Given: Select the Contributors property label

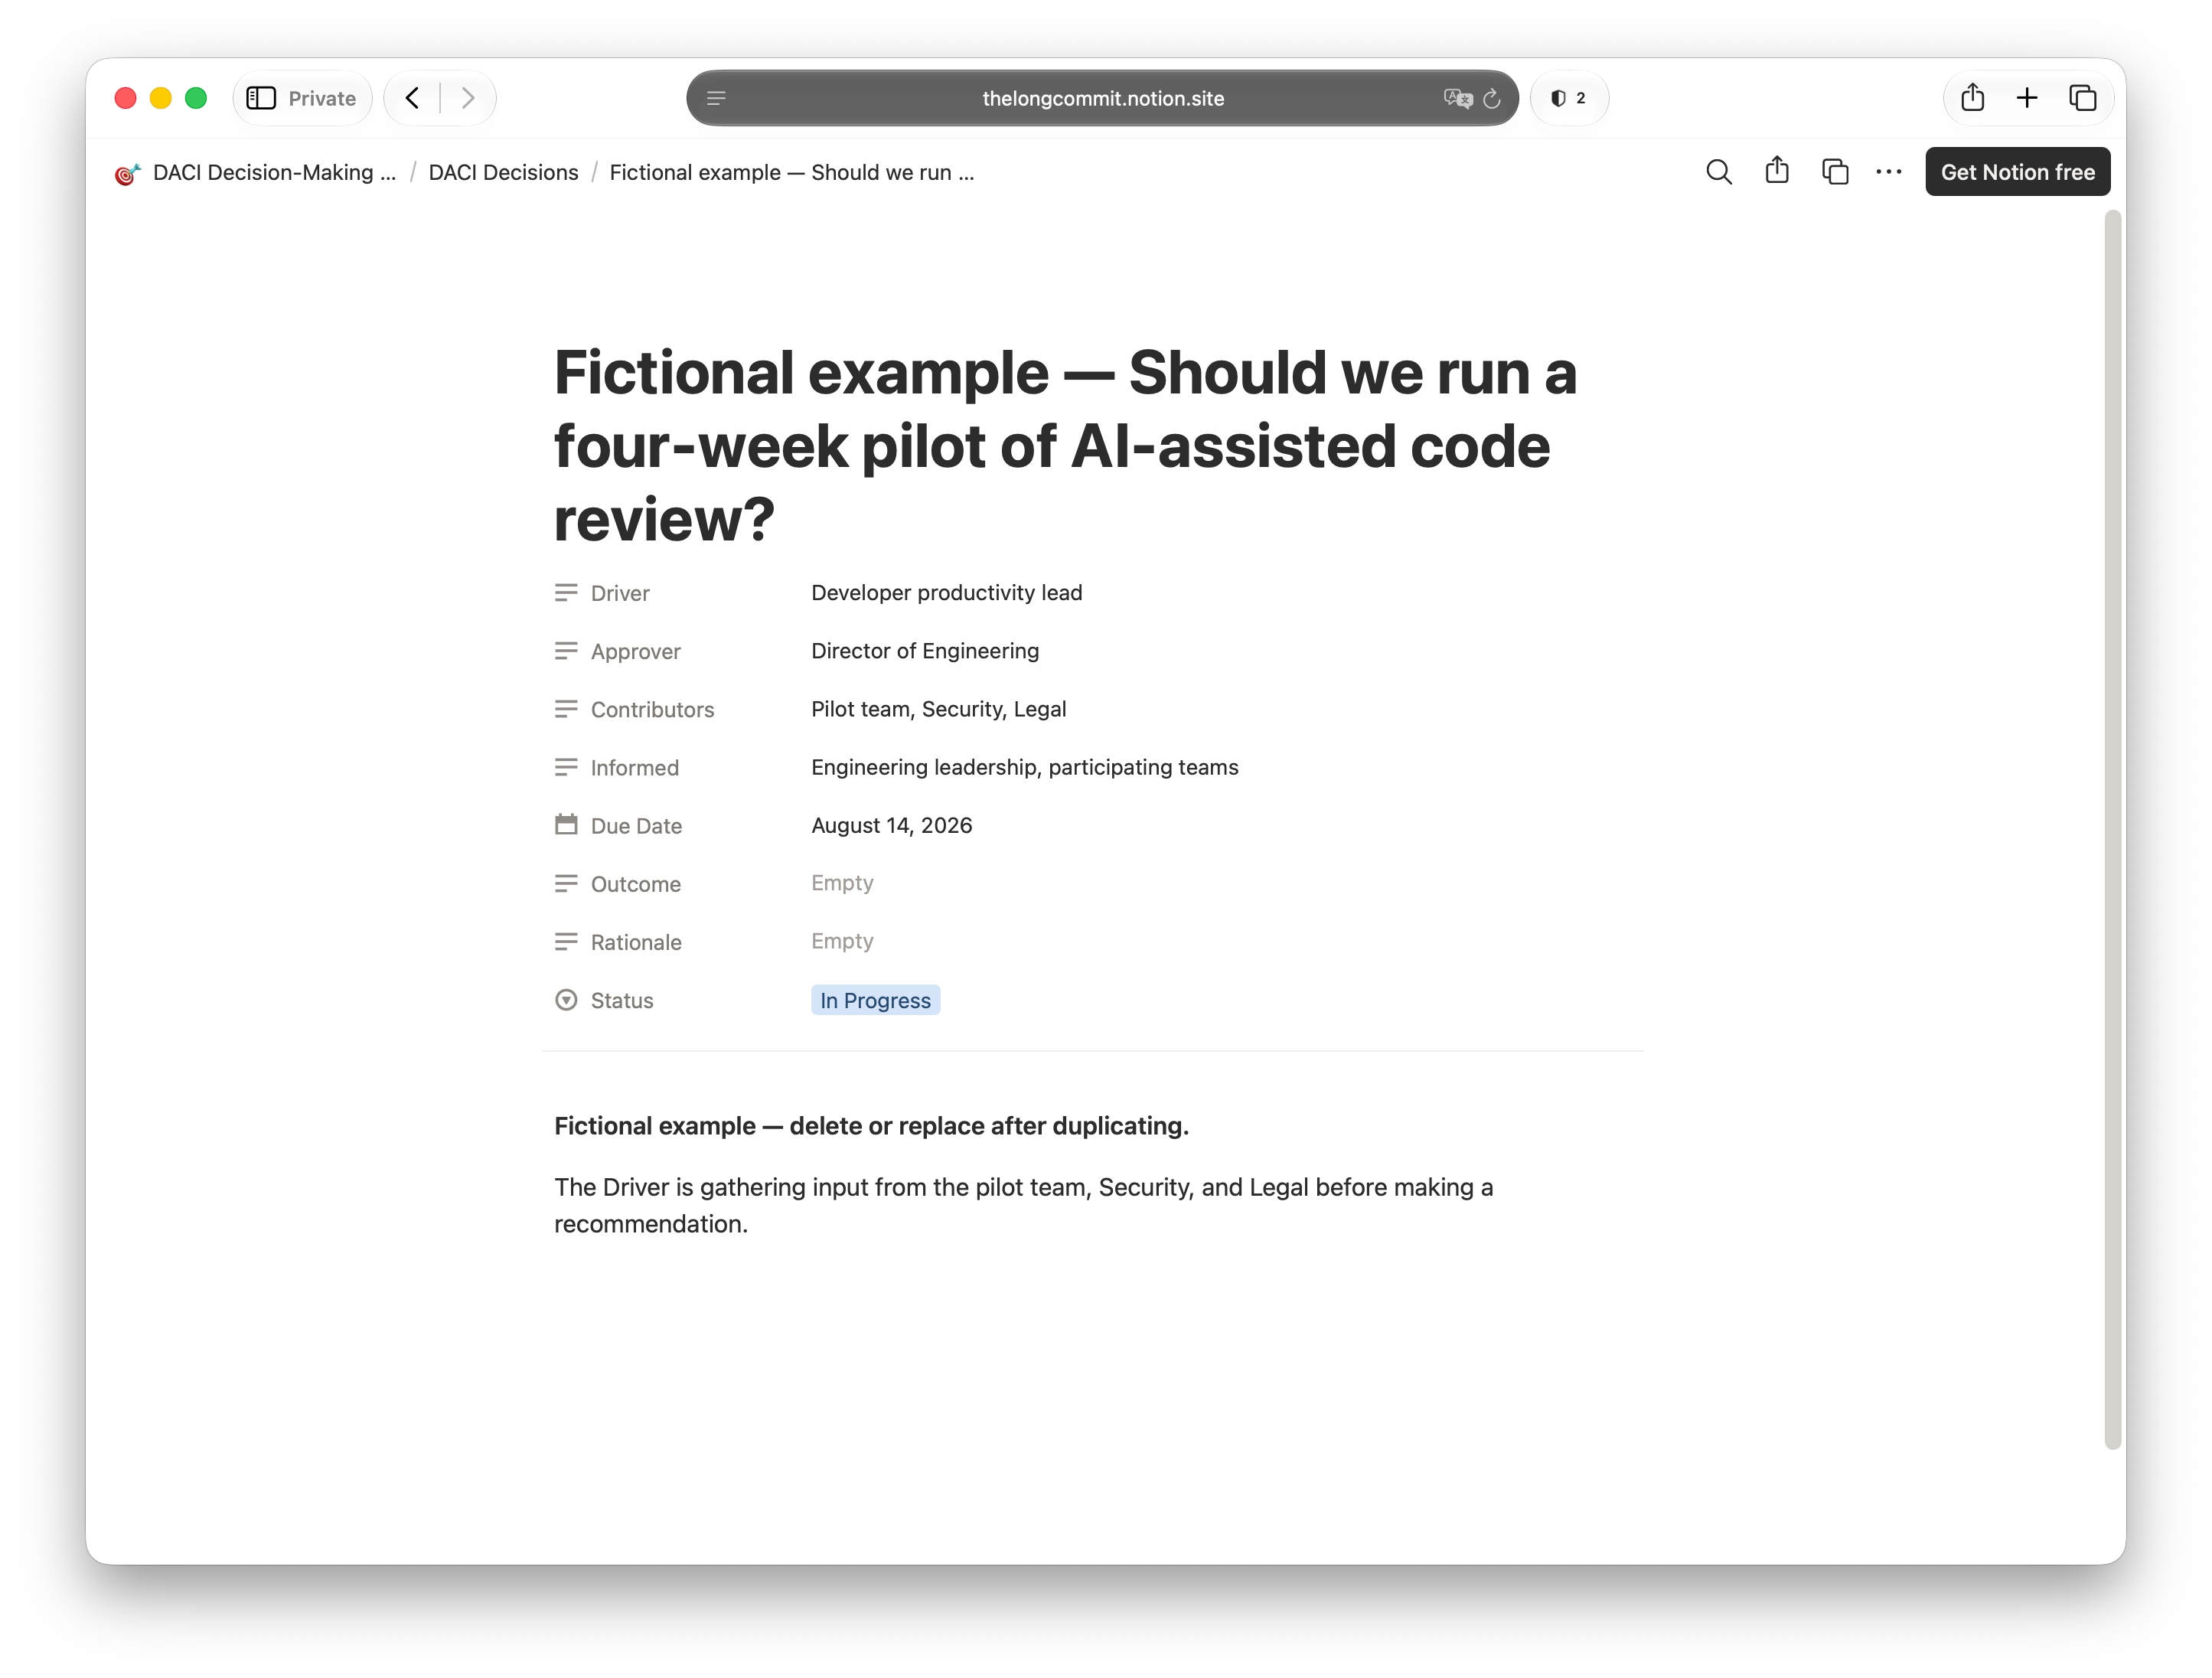Looking at the screenshot, I should coord(652,709).
